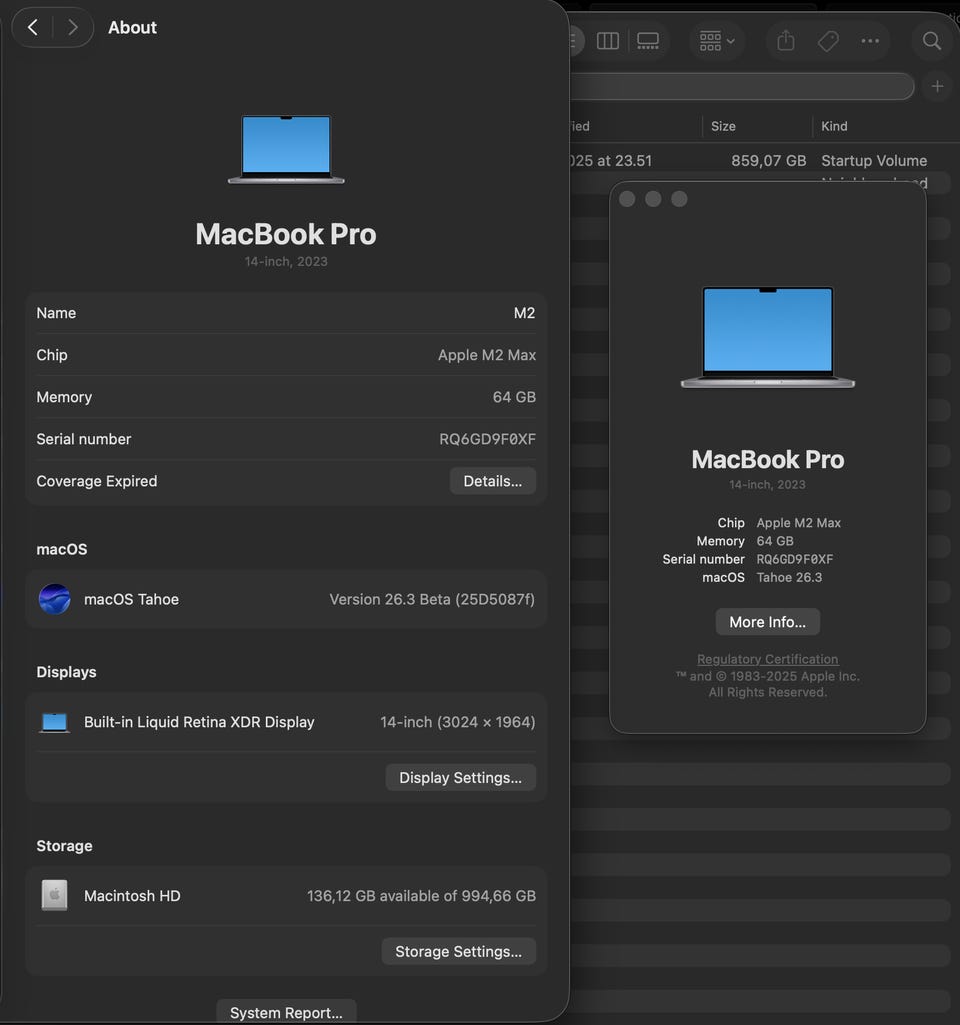Switch Finder to gallery view
The width and height of the screenshot is (960, 1025).
coord(648,41)
